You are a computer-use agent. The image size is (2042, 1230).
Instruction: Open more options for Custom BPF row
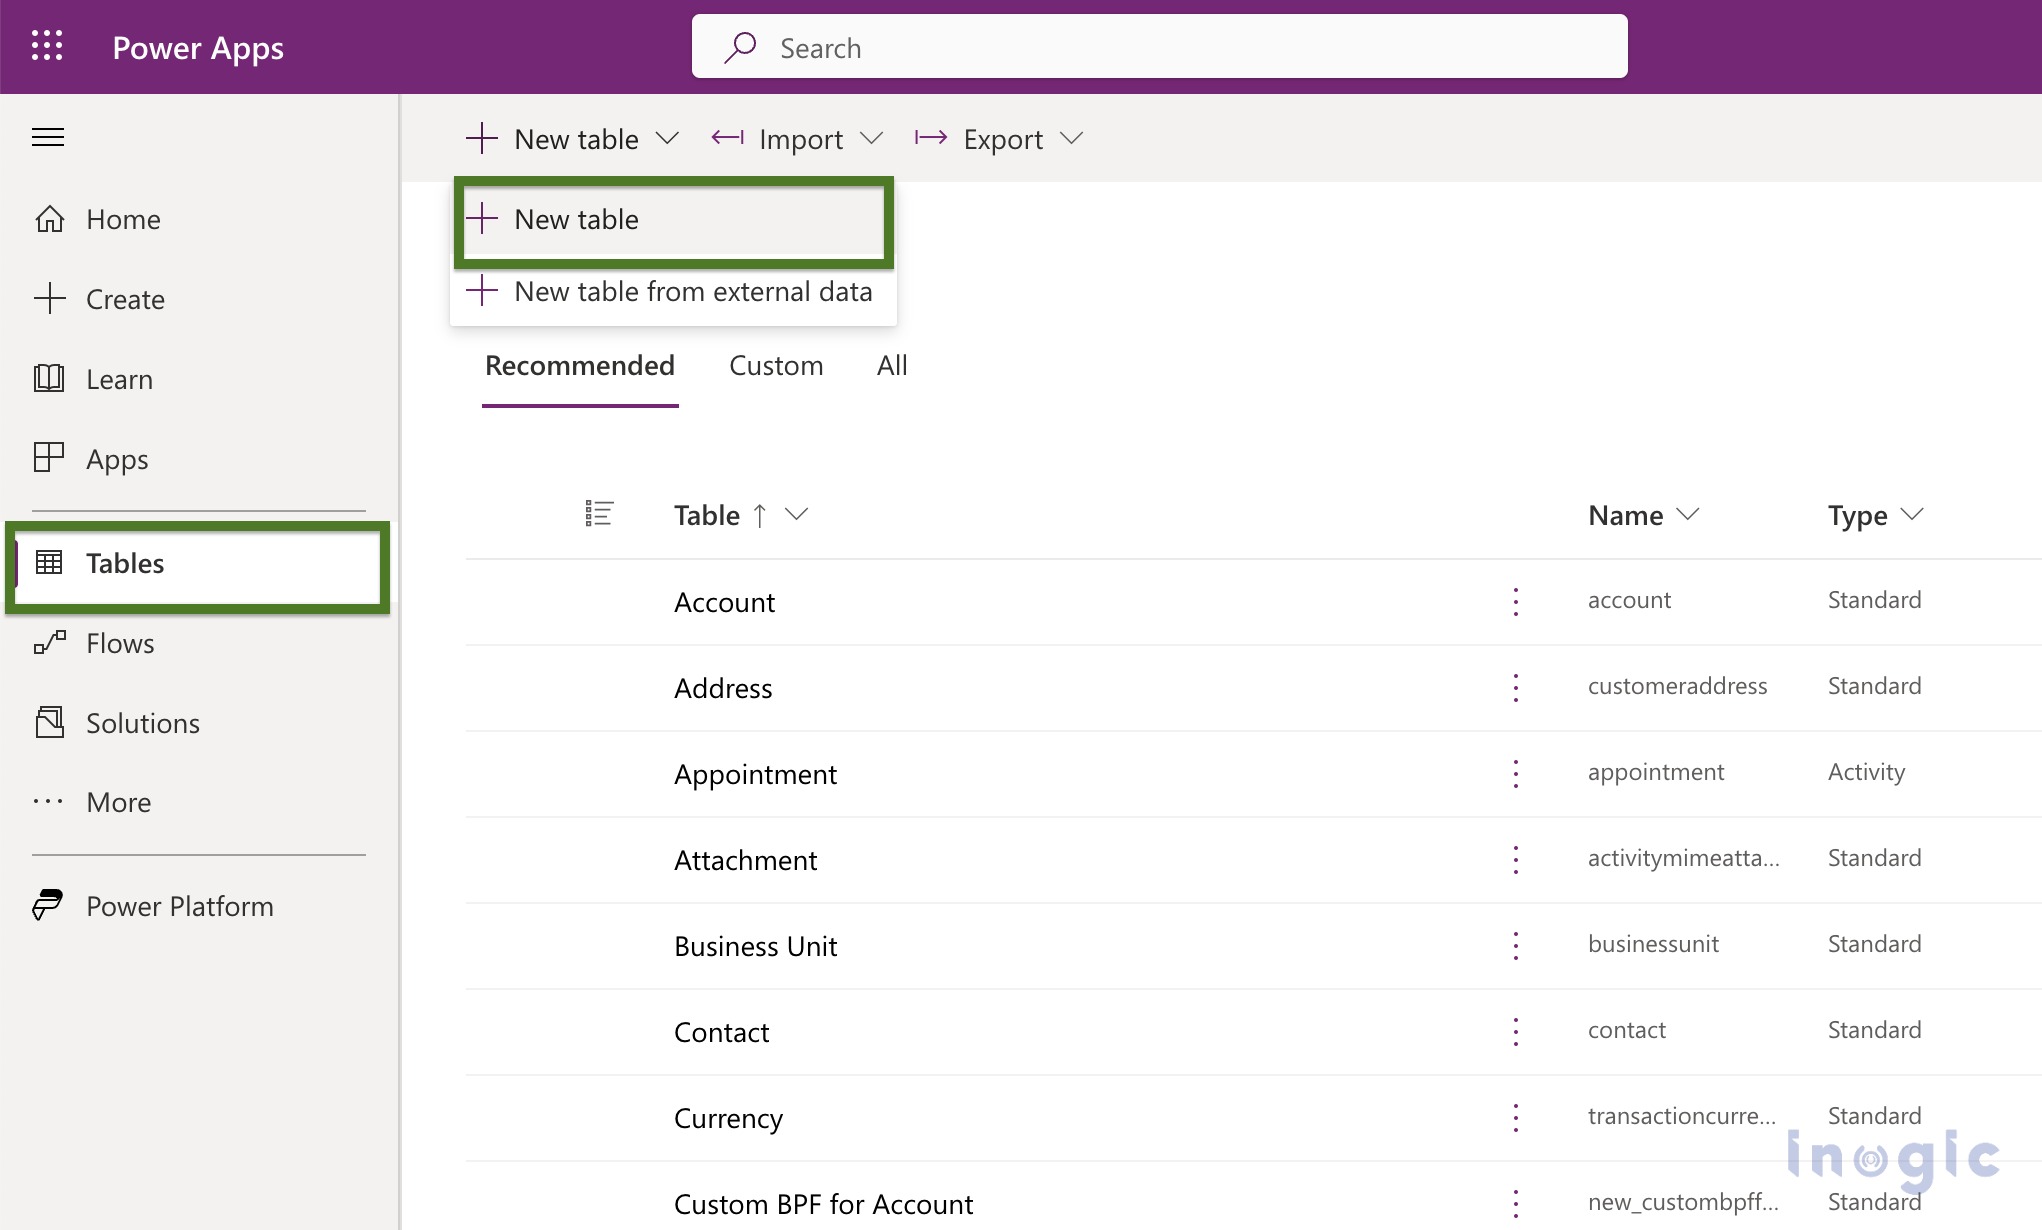pyautogui.click(x=1516, y=1203)
